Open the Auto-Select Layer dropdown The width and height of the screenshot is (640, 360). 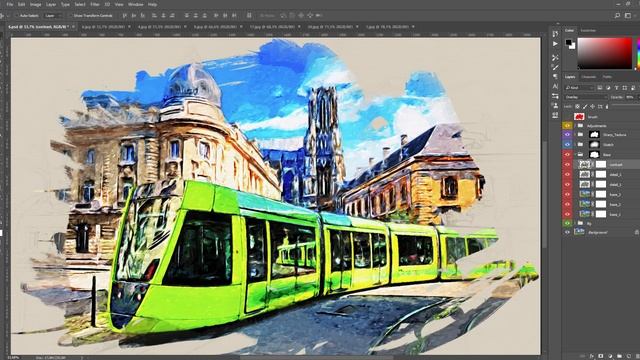point(53,16)
